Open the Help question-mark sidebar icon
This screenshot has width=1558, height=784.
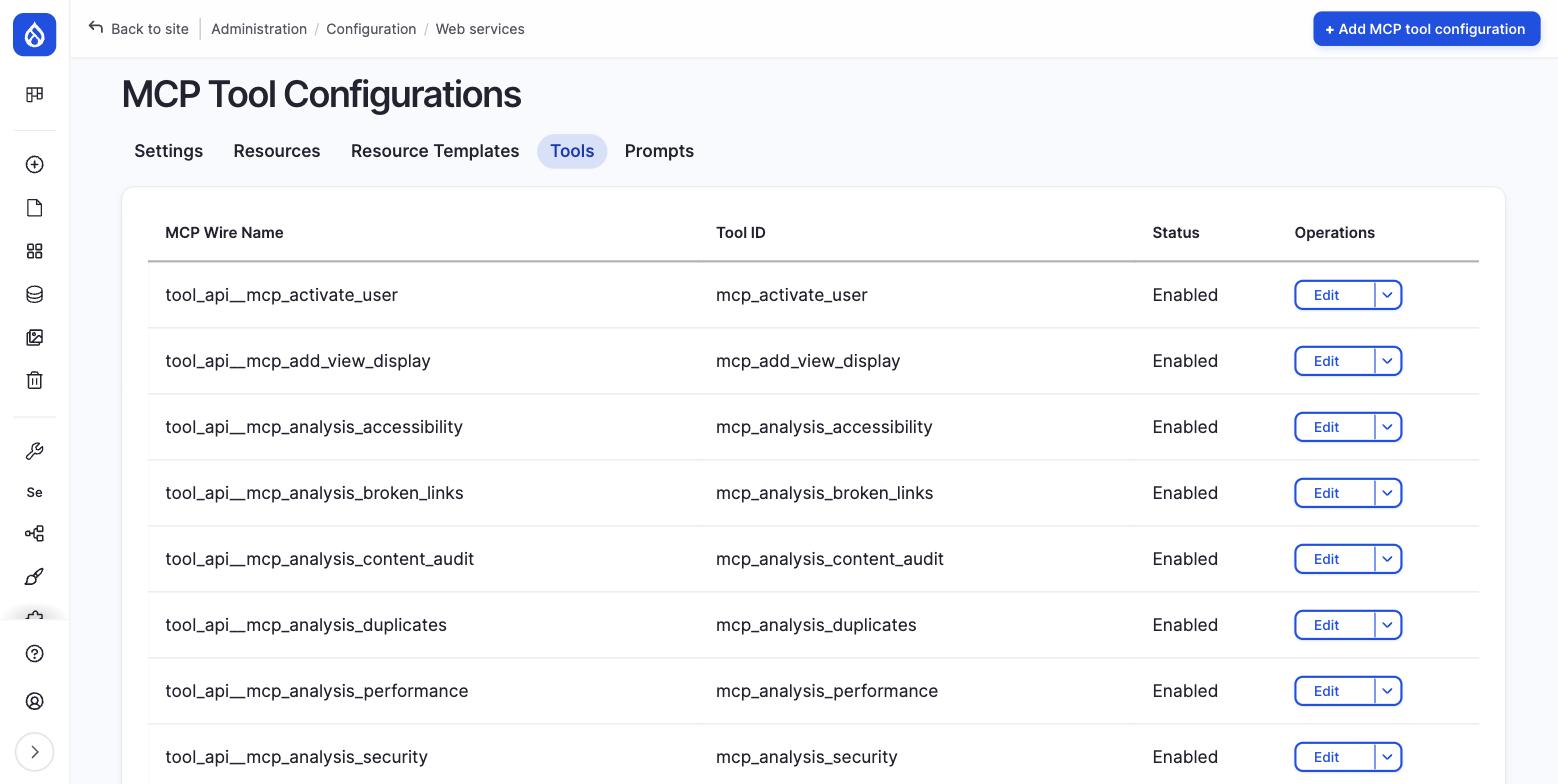pyautogui.click(x=34, y=654)
